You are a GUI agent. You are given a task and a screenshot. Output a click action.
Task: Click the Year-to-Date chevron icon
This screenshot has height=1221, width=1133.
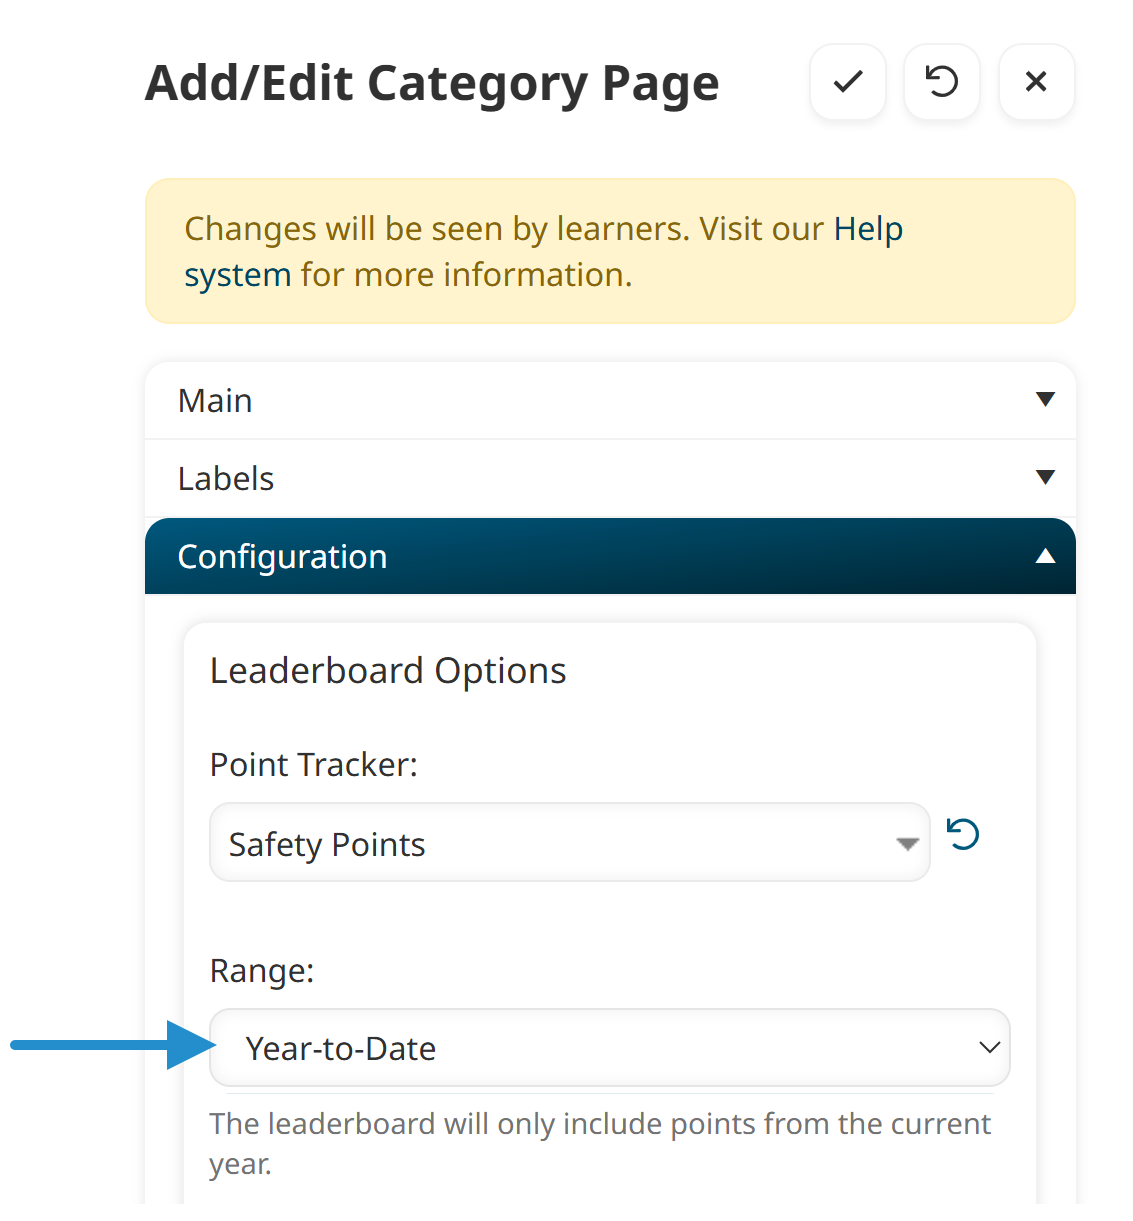click(989, 1048)
